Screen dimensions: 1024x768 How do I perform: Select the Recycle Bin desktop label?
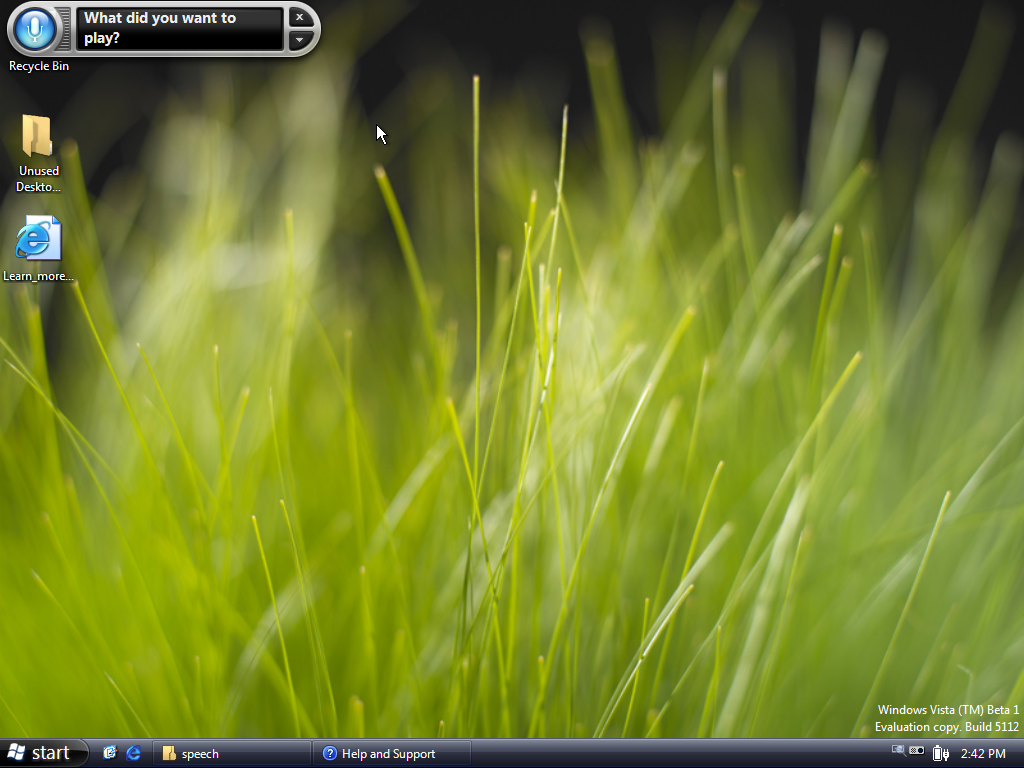click(39, 66)
